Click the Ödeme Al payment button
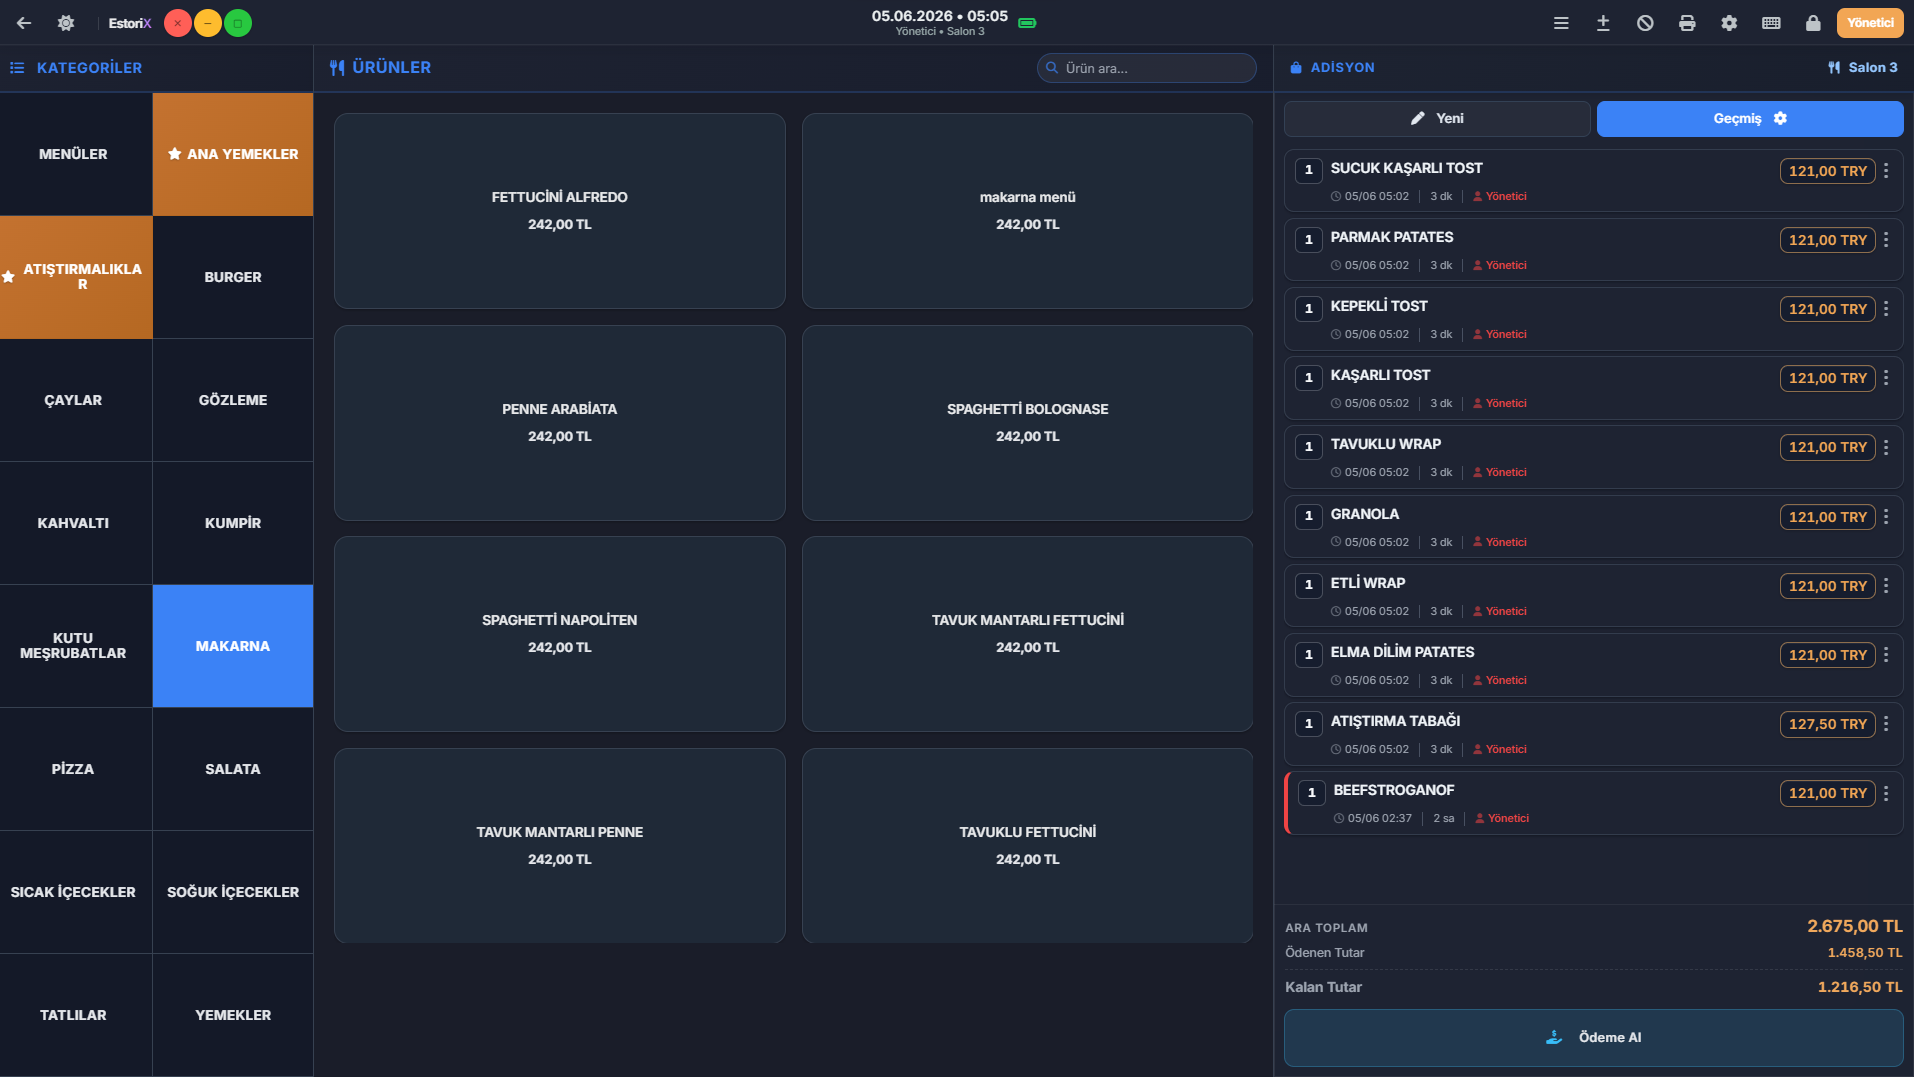This screenshot has height=1077, width=1914. coord(1594,1038)
